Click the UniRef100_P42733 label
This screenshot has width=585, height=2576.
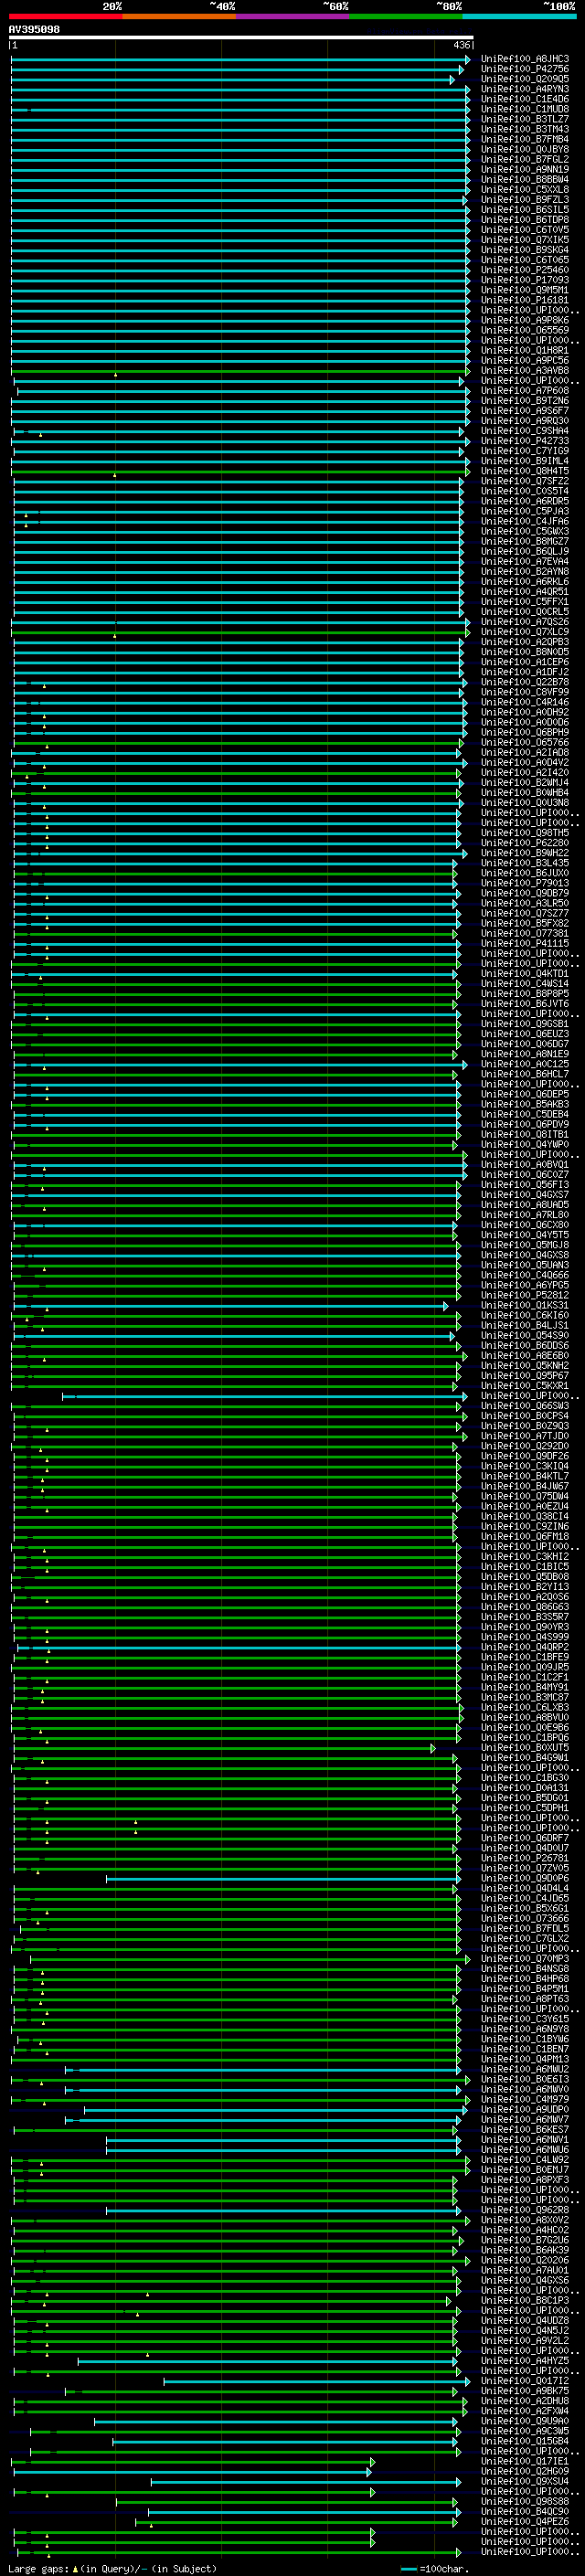[x=525, y=441]
